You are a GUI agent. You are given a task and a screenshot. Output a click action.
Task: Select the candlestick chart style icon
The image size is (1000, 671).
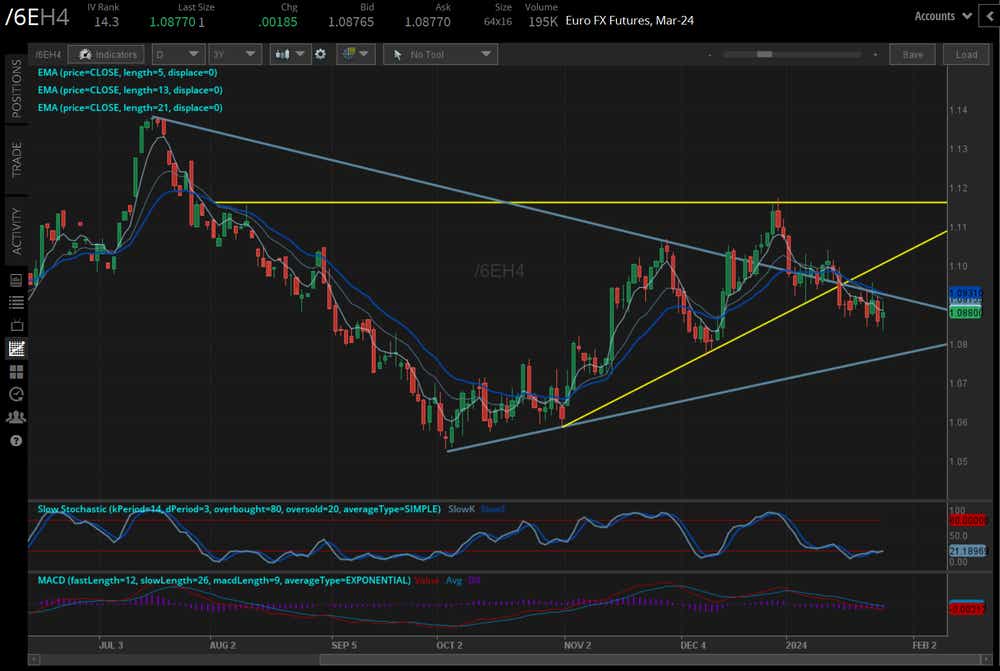point(285,54)
